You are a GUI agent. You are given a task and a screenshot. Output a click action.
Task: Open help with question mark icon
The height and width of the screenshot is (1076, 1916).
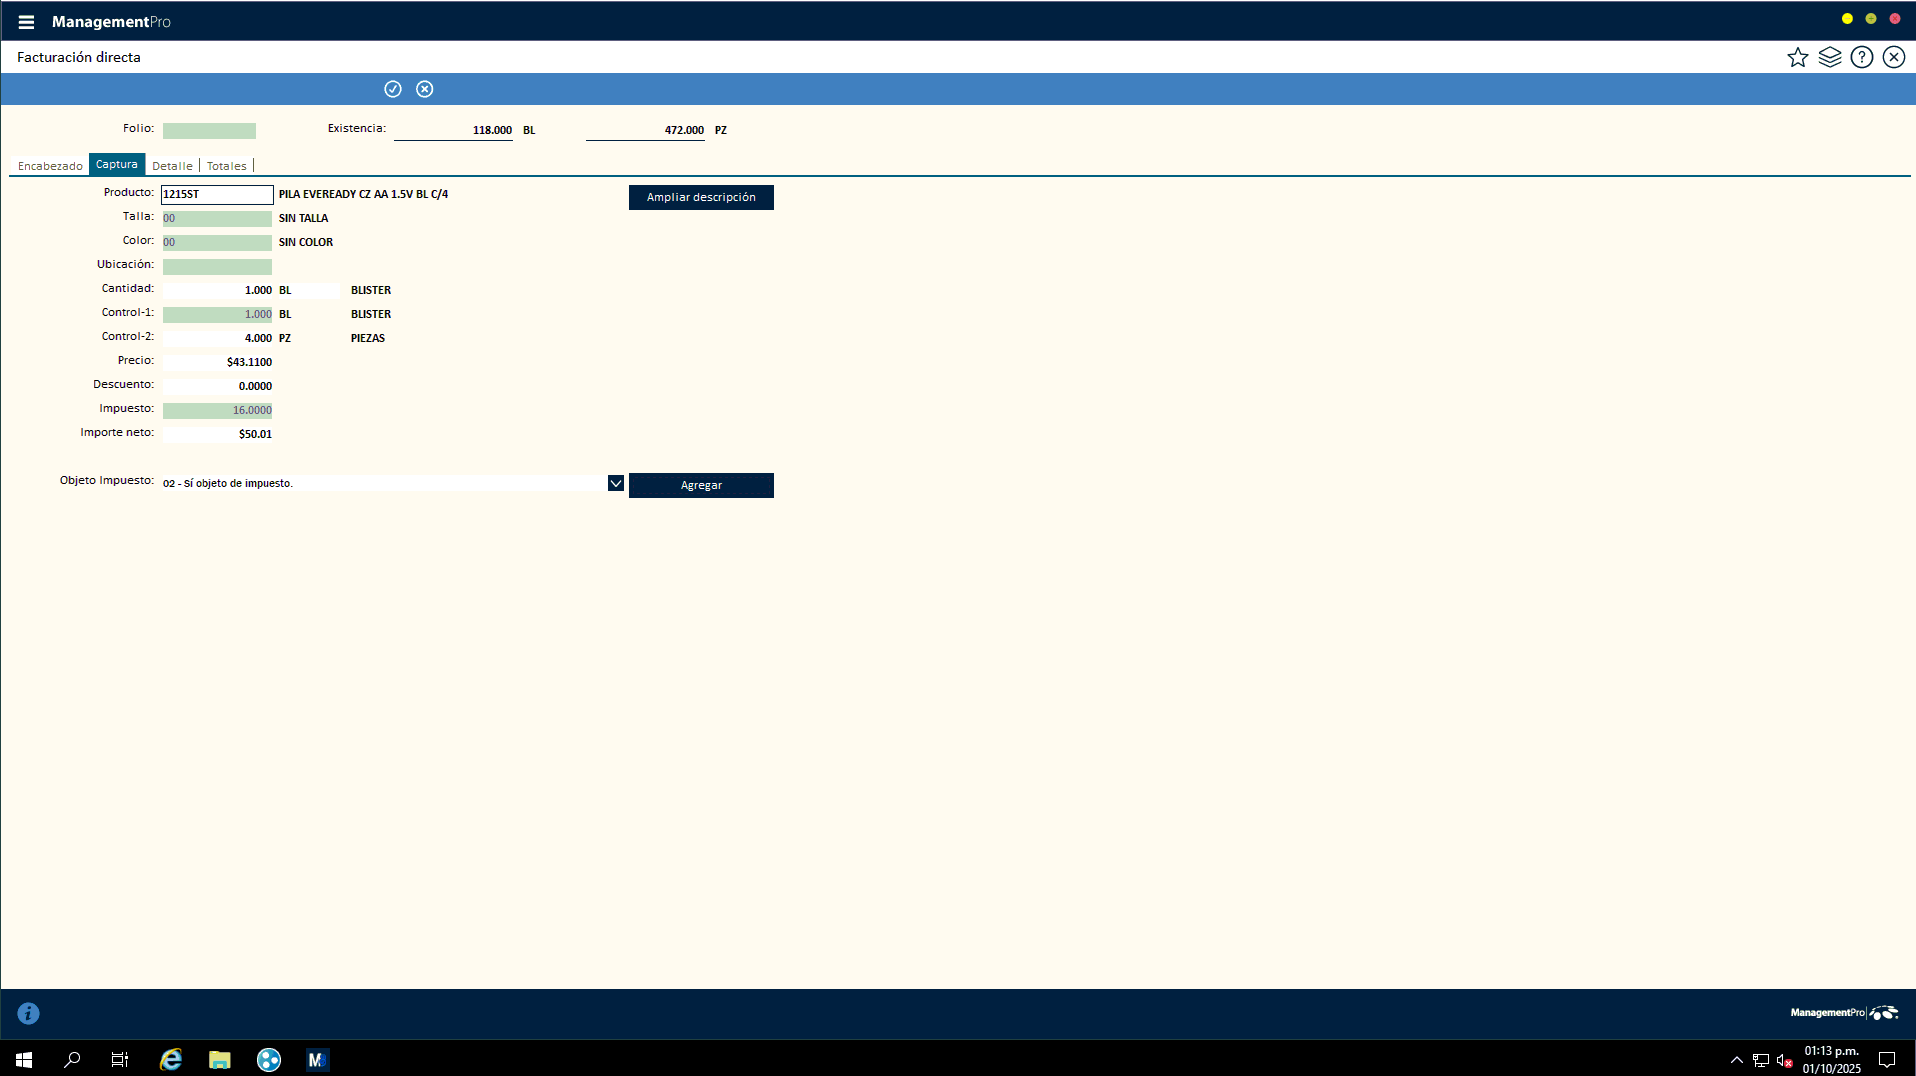(1861, 57)
